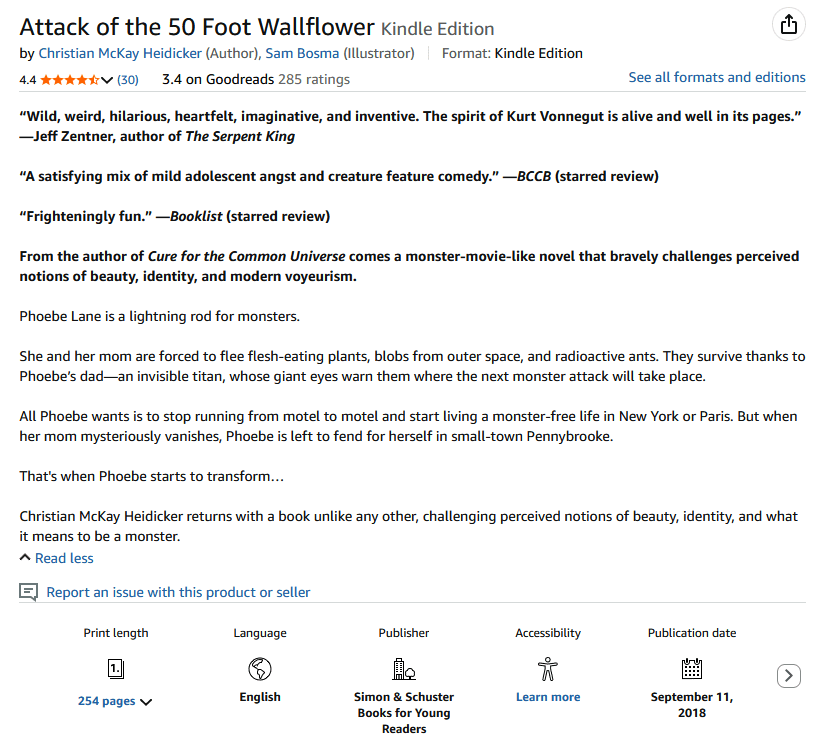Open illustrator Sam Bosma's page

click(302, 53)
